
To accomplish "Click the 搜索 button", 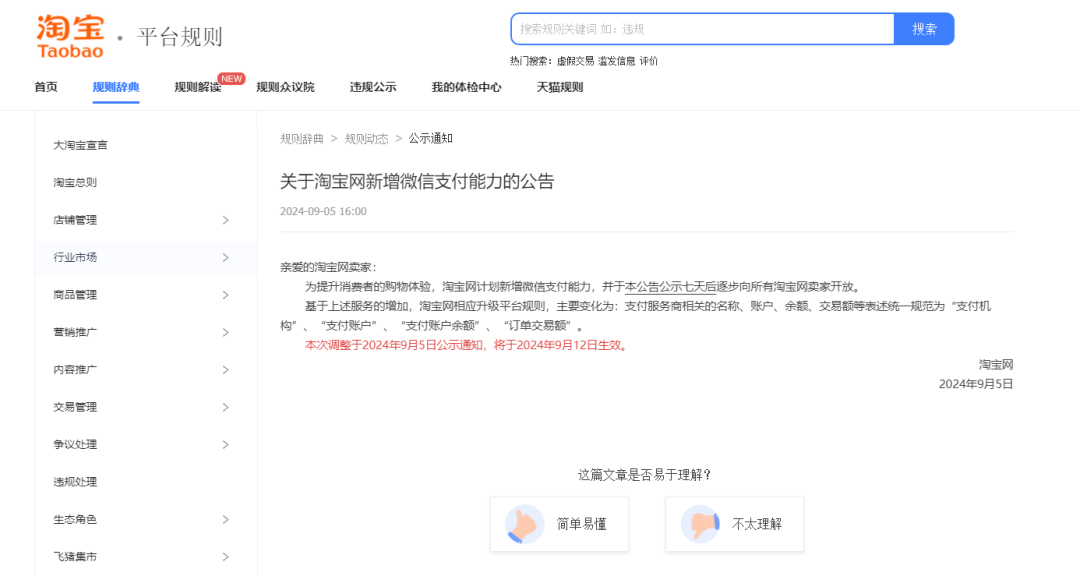I will click(924, 29).
